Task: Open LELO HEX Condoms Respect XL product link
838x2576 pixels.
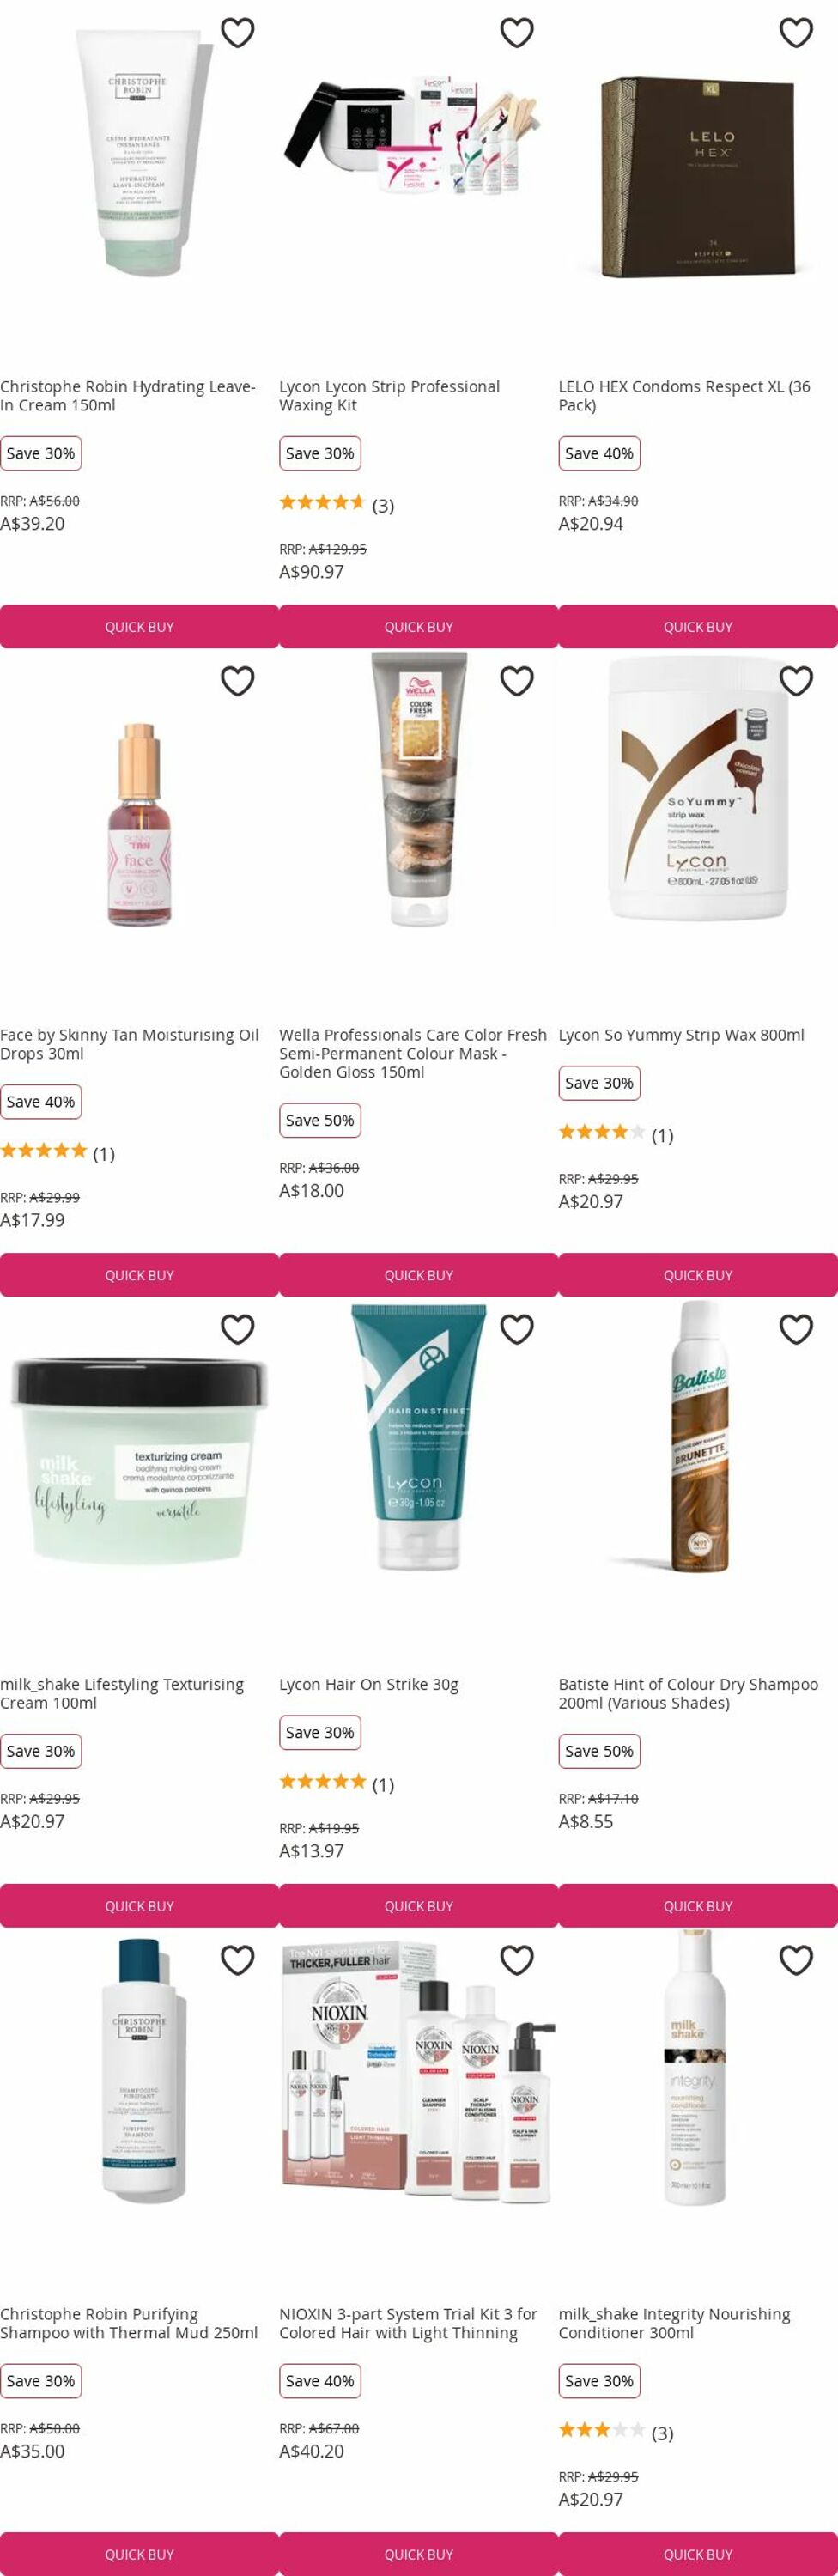Action: [x=684, y=396]
